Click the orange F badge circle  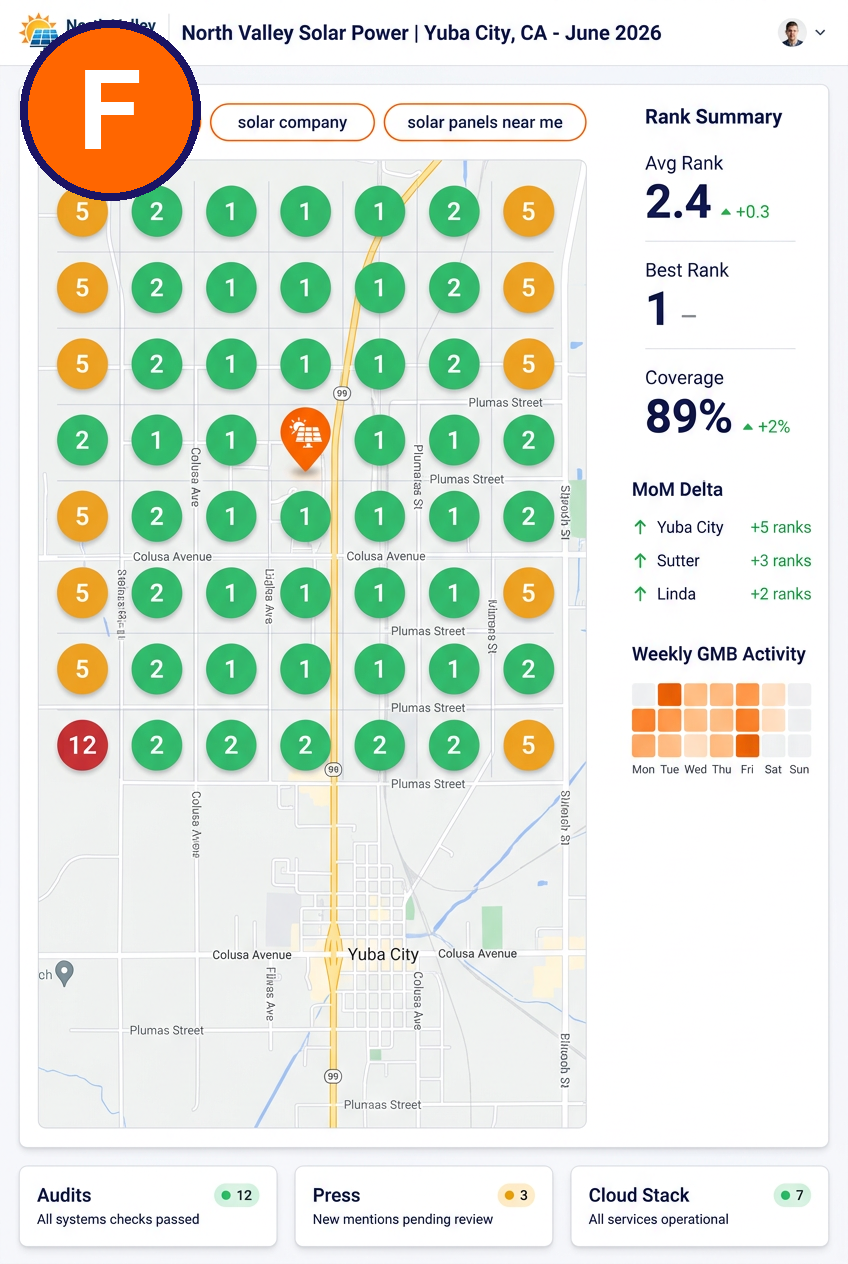click(x=110, y=111)
